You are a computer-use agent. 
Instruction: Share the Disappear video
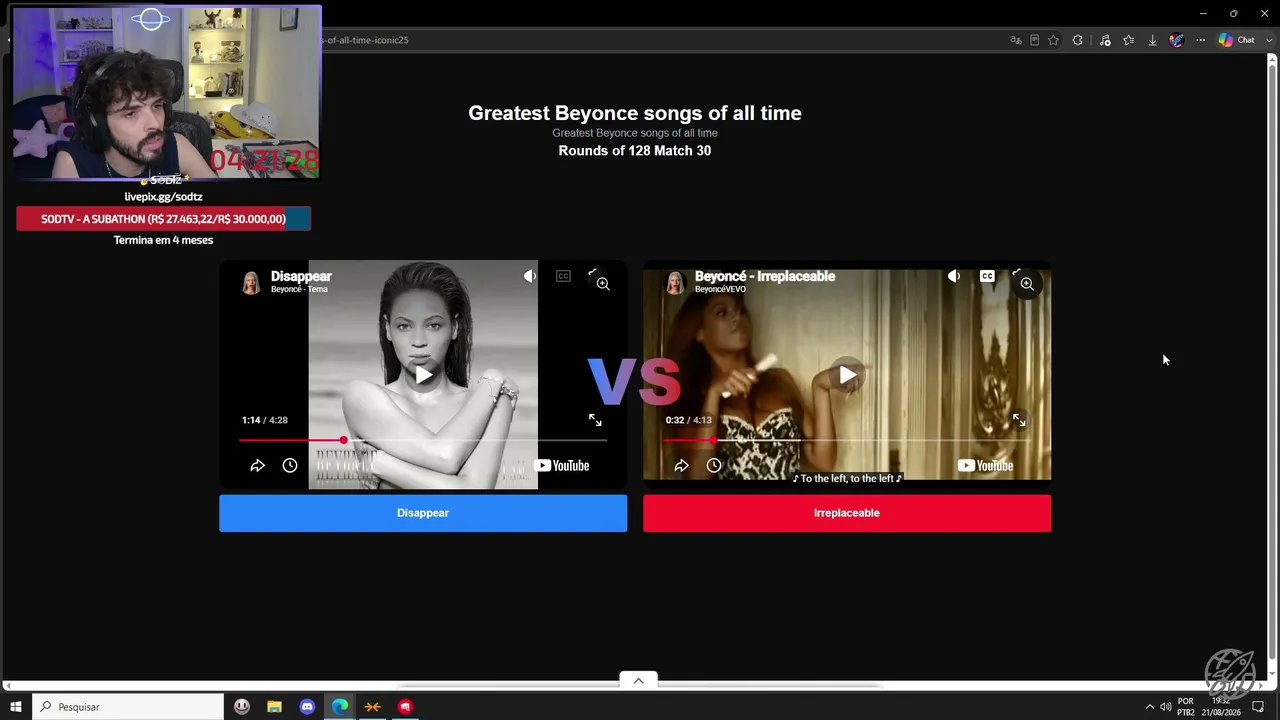click(x=257, y=465)
